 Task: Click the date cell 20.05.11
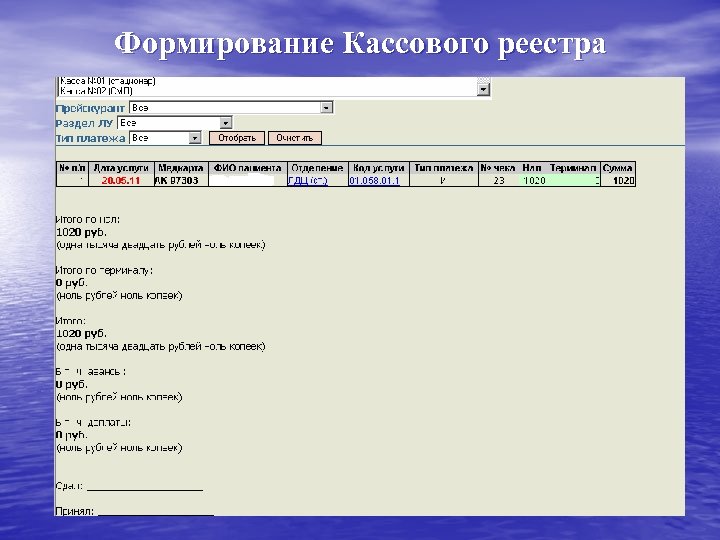coord(121,180)
